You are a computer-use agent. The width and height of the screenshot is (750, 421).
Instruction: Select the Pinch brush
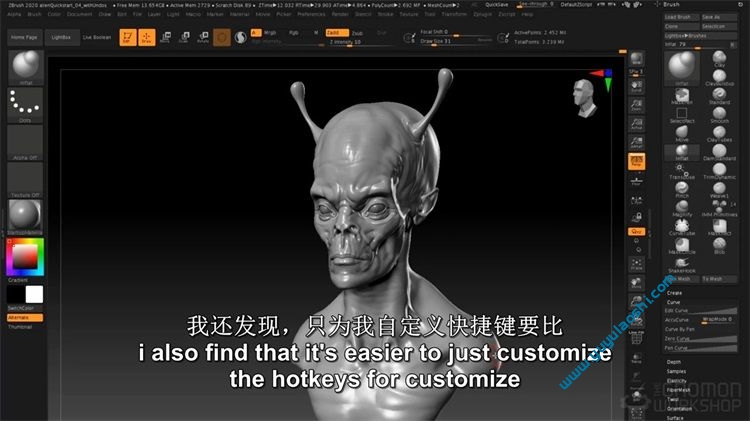(x=682, y=189)
